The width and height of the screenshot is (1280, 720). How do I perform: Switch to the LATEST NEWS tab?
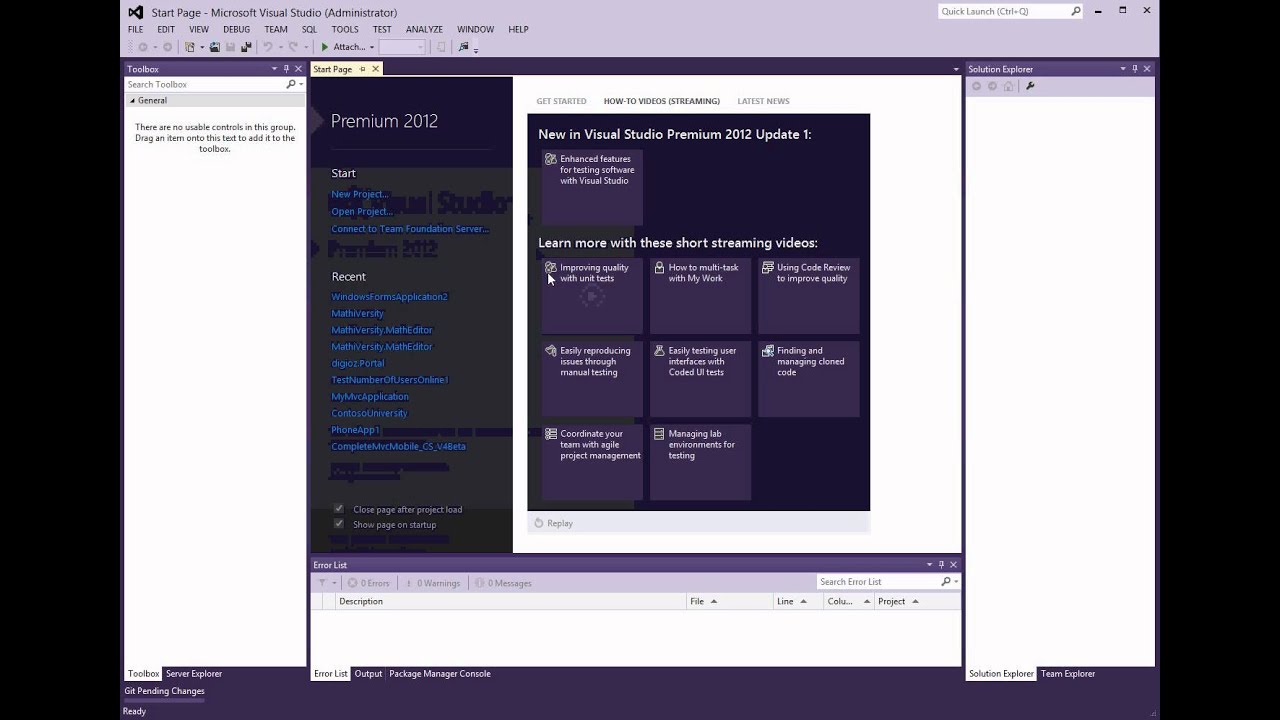pyautogui.click(x=763, y=101)
